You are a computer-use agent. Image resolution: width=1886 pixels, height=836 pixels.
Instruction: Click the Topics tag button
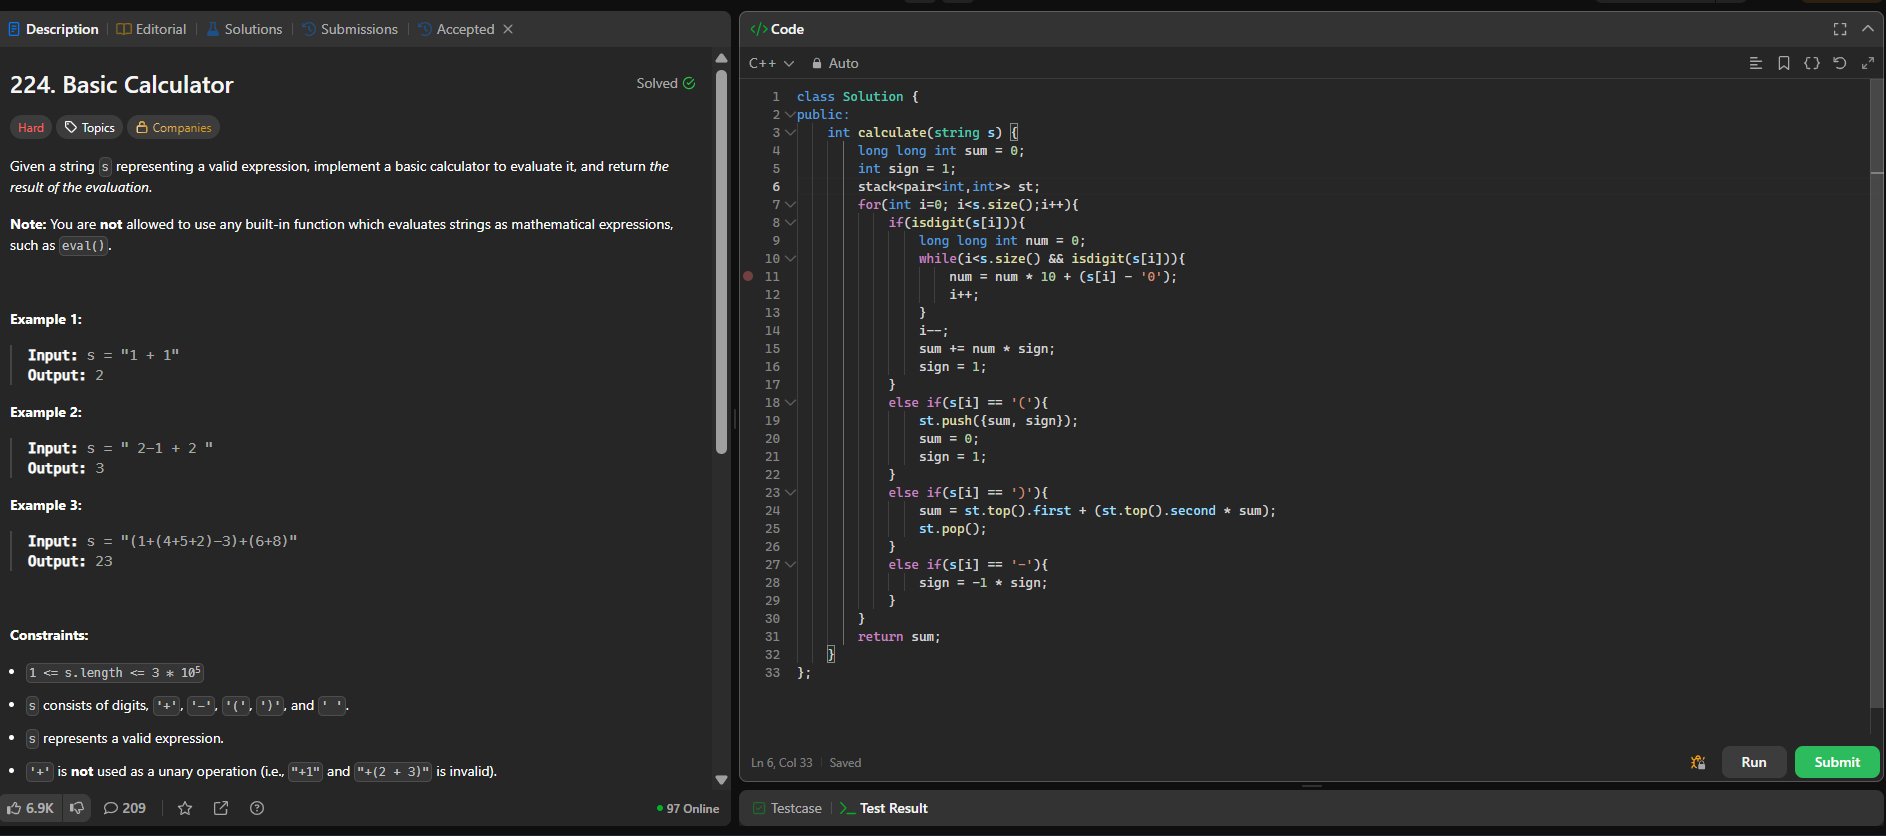click(89, 128)
